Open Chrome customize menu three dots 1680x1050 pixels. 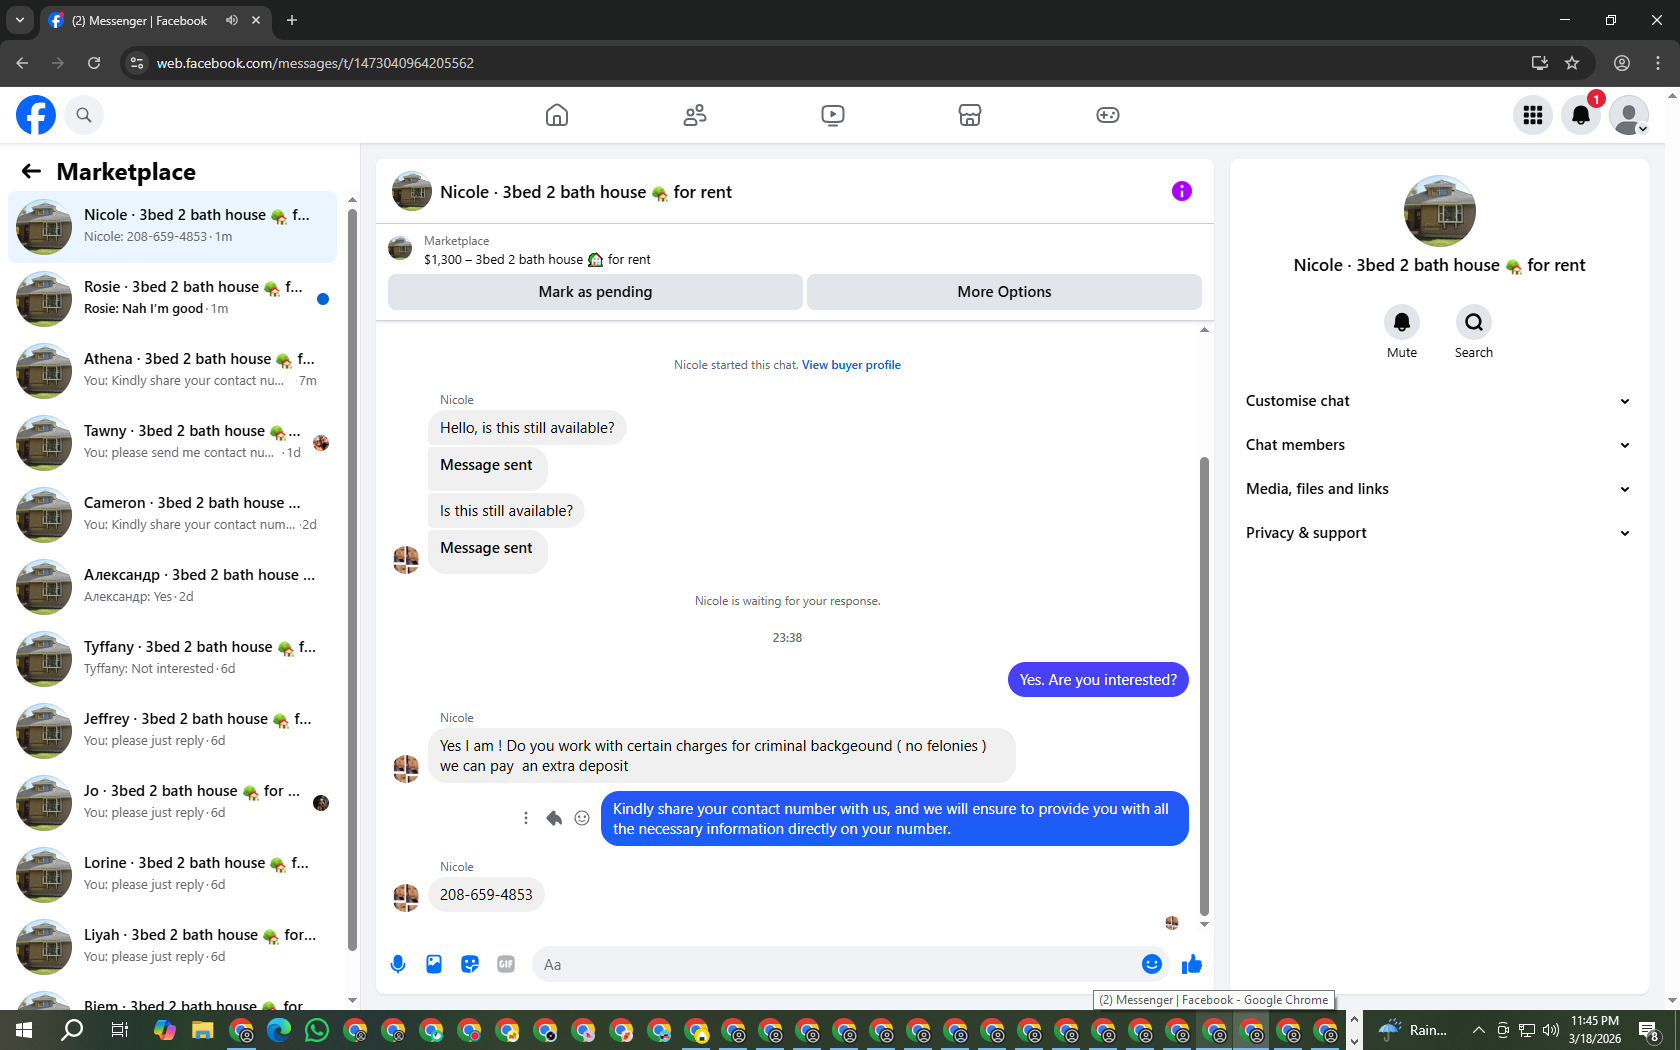tap(1658, 63)
